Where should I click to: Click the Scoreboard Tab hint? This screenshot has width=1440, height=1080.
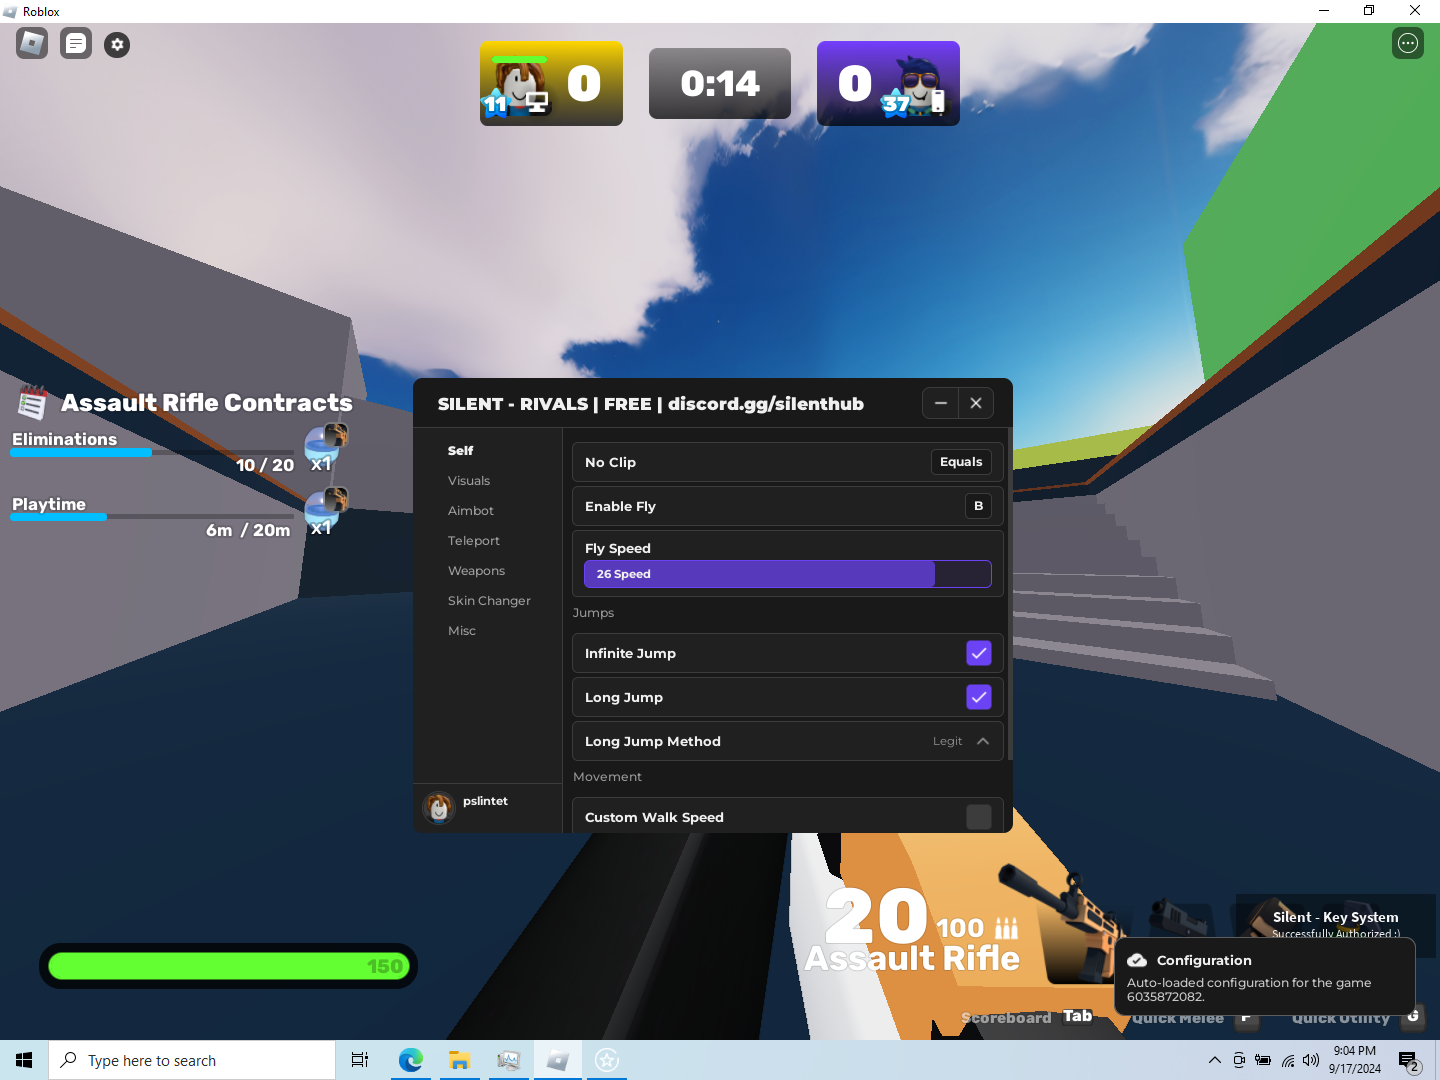click(x=1027, y=1017)
